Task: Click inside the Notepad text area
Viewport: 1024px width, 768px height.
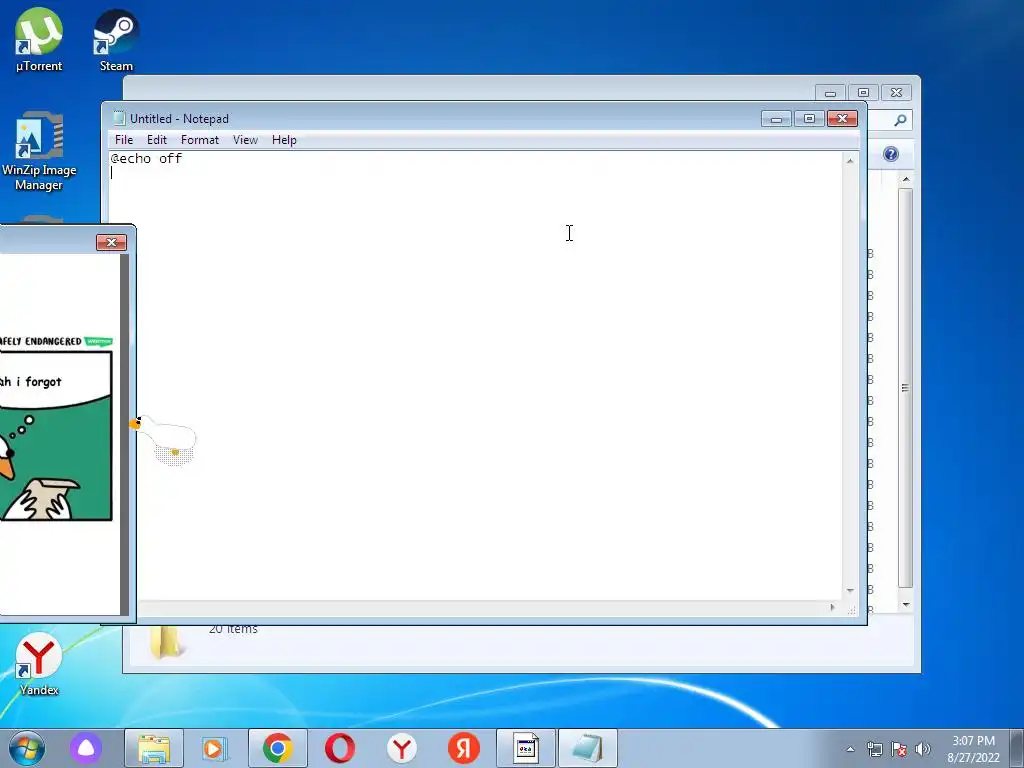Action: [475, 376]
